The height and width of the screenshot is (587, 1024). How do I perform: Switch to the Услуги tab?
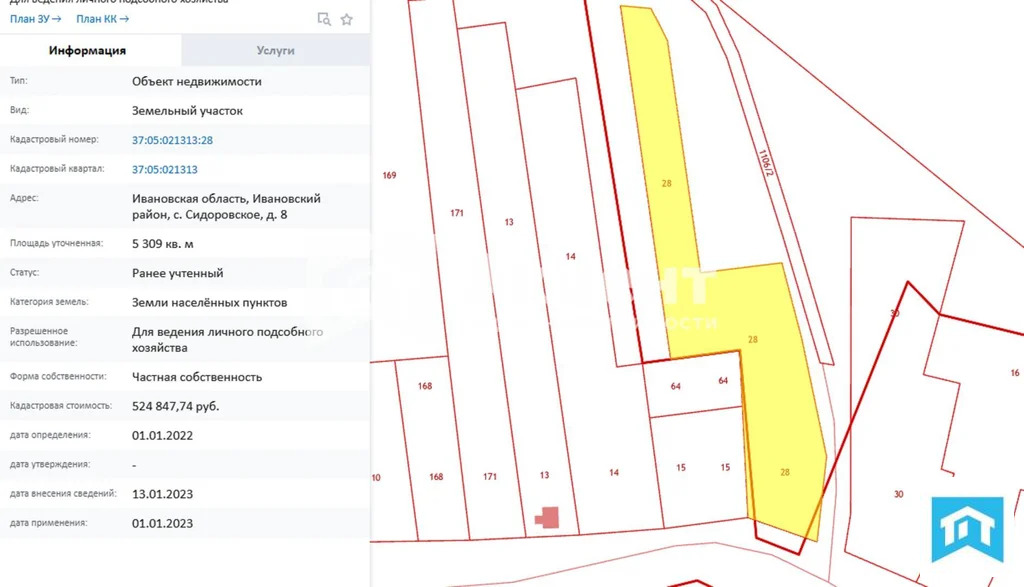275,48
